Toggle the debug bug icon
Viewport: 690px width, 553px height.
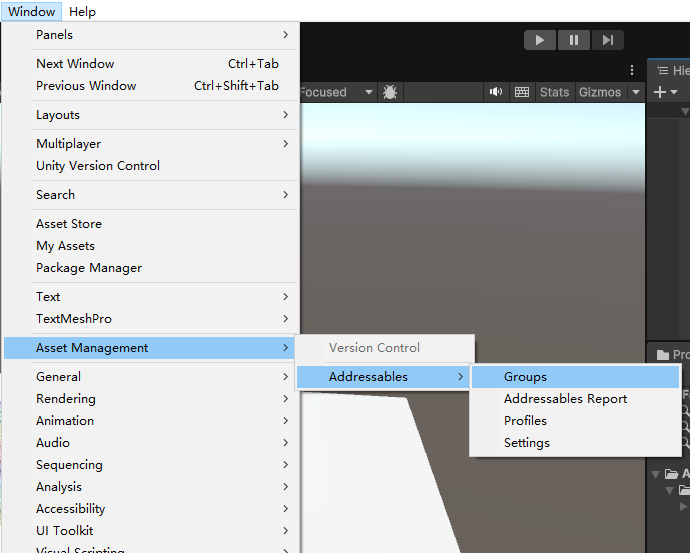tap(390, 92)
